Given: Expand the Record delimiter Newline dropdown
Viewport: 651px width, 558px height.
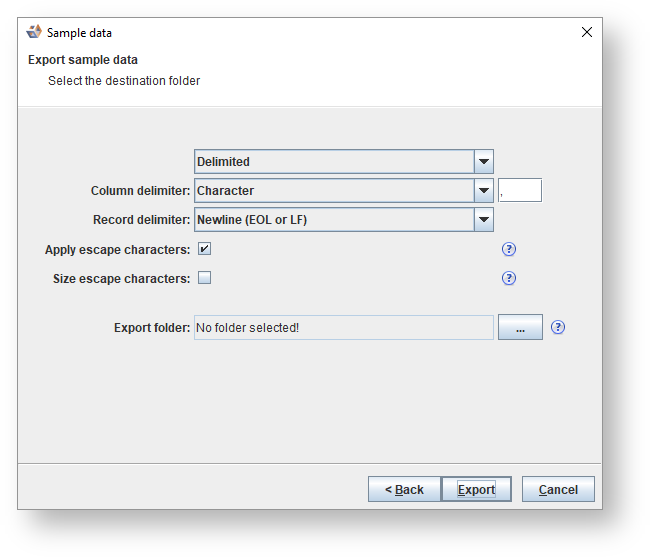Looking at the screenshot, I should (x=334, y=220).
